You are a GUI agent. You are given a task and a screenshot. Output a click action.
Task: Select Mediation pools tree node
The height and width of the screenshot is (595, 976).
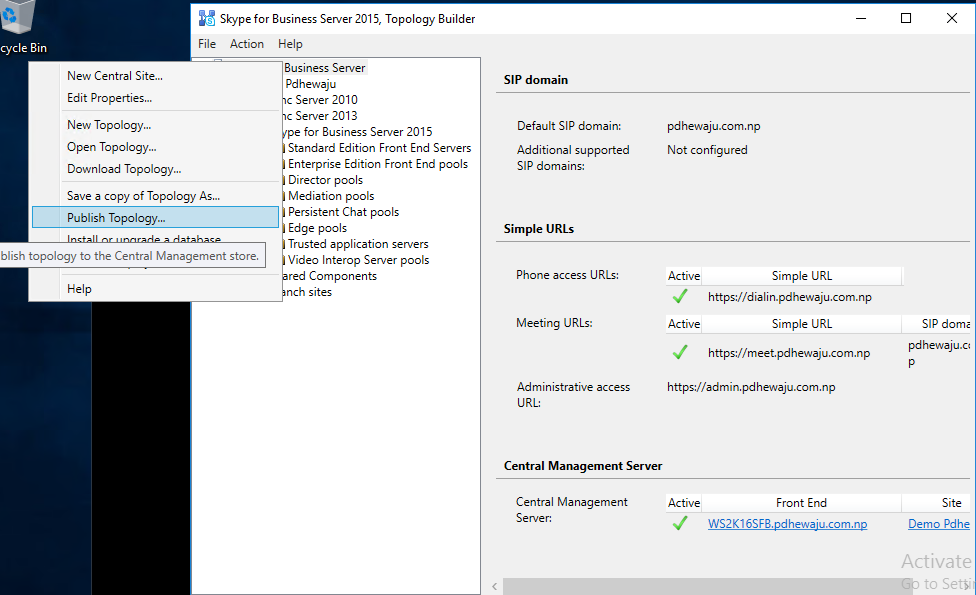[331, 196]
